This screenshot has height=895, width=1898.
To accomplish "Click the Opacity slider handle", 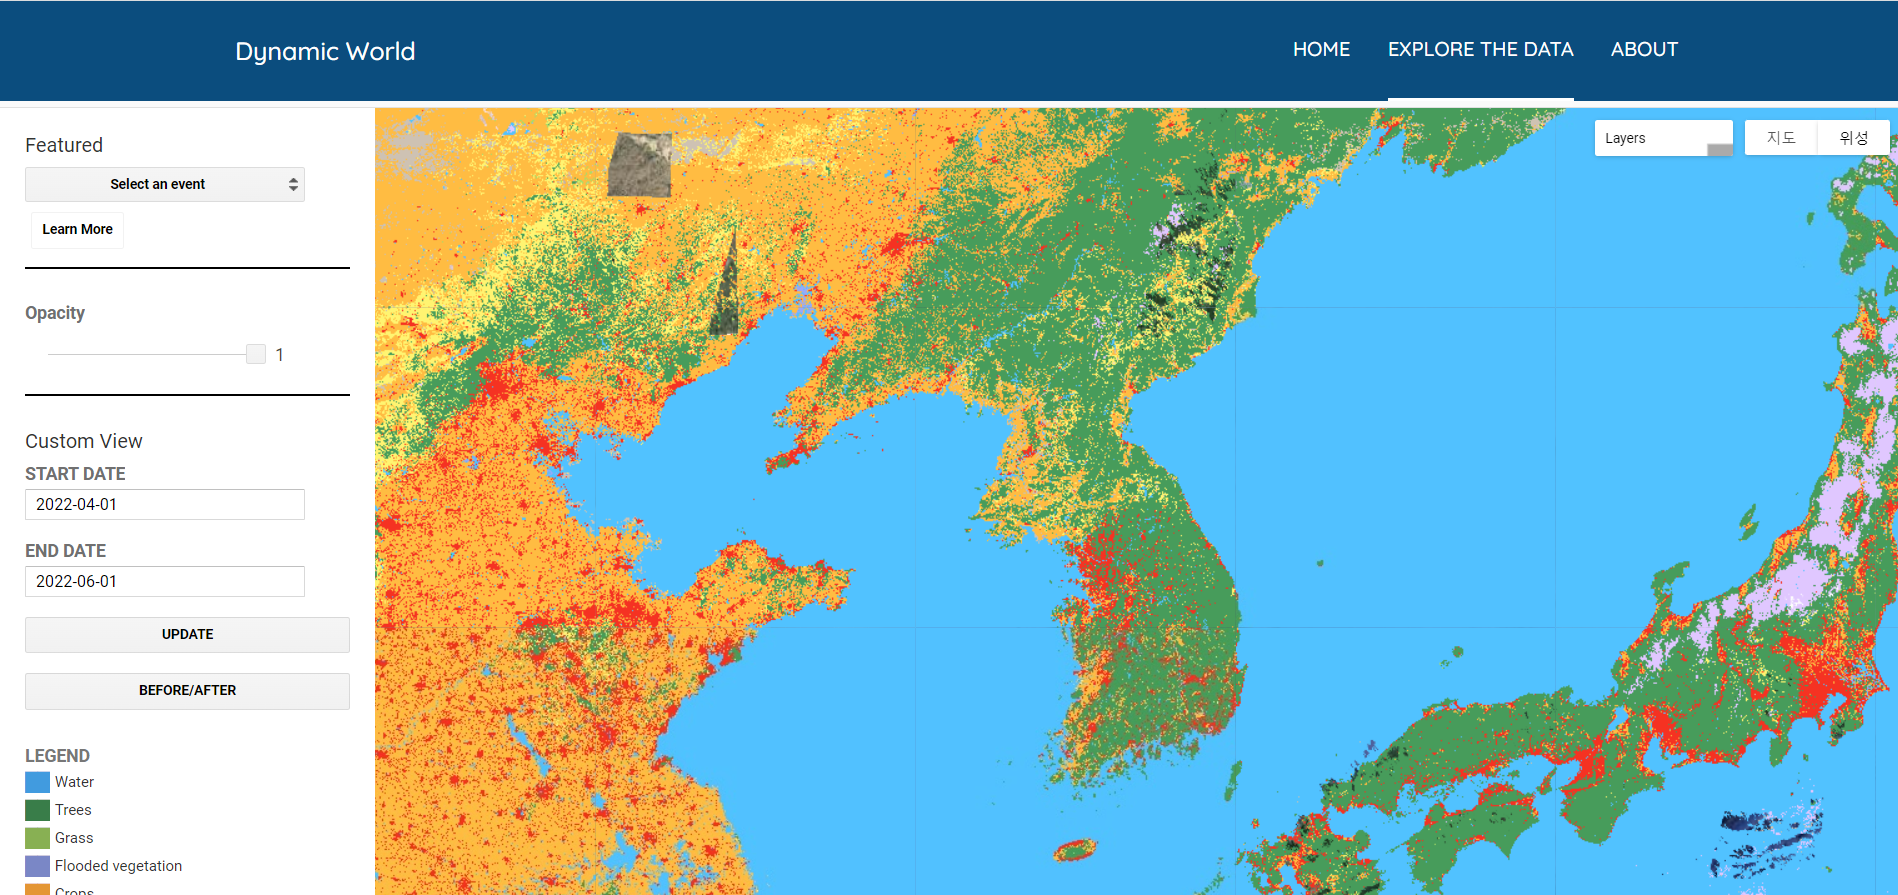I will coord(256,354).
